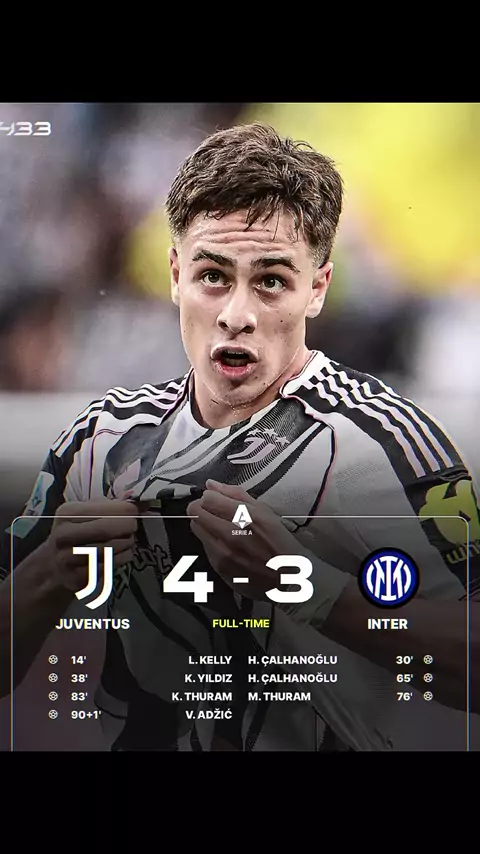The image size is (480, 854).
Task: Click the ball icon beside 76'
Action: (428, 696)
